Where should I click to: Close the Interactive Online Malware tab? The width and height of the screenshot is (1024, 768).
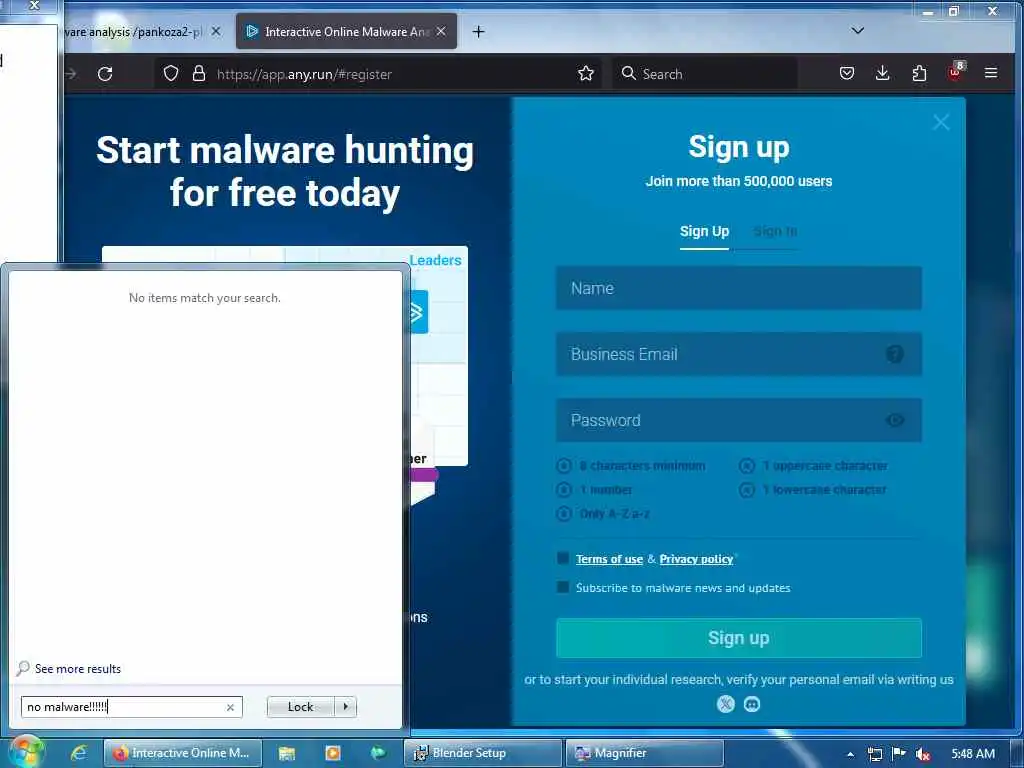[441, 31]
